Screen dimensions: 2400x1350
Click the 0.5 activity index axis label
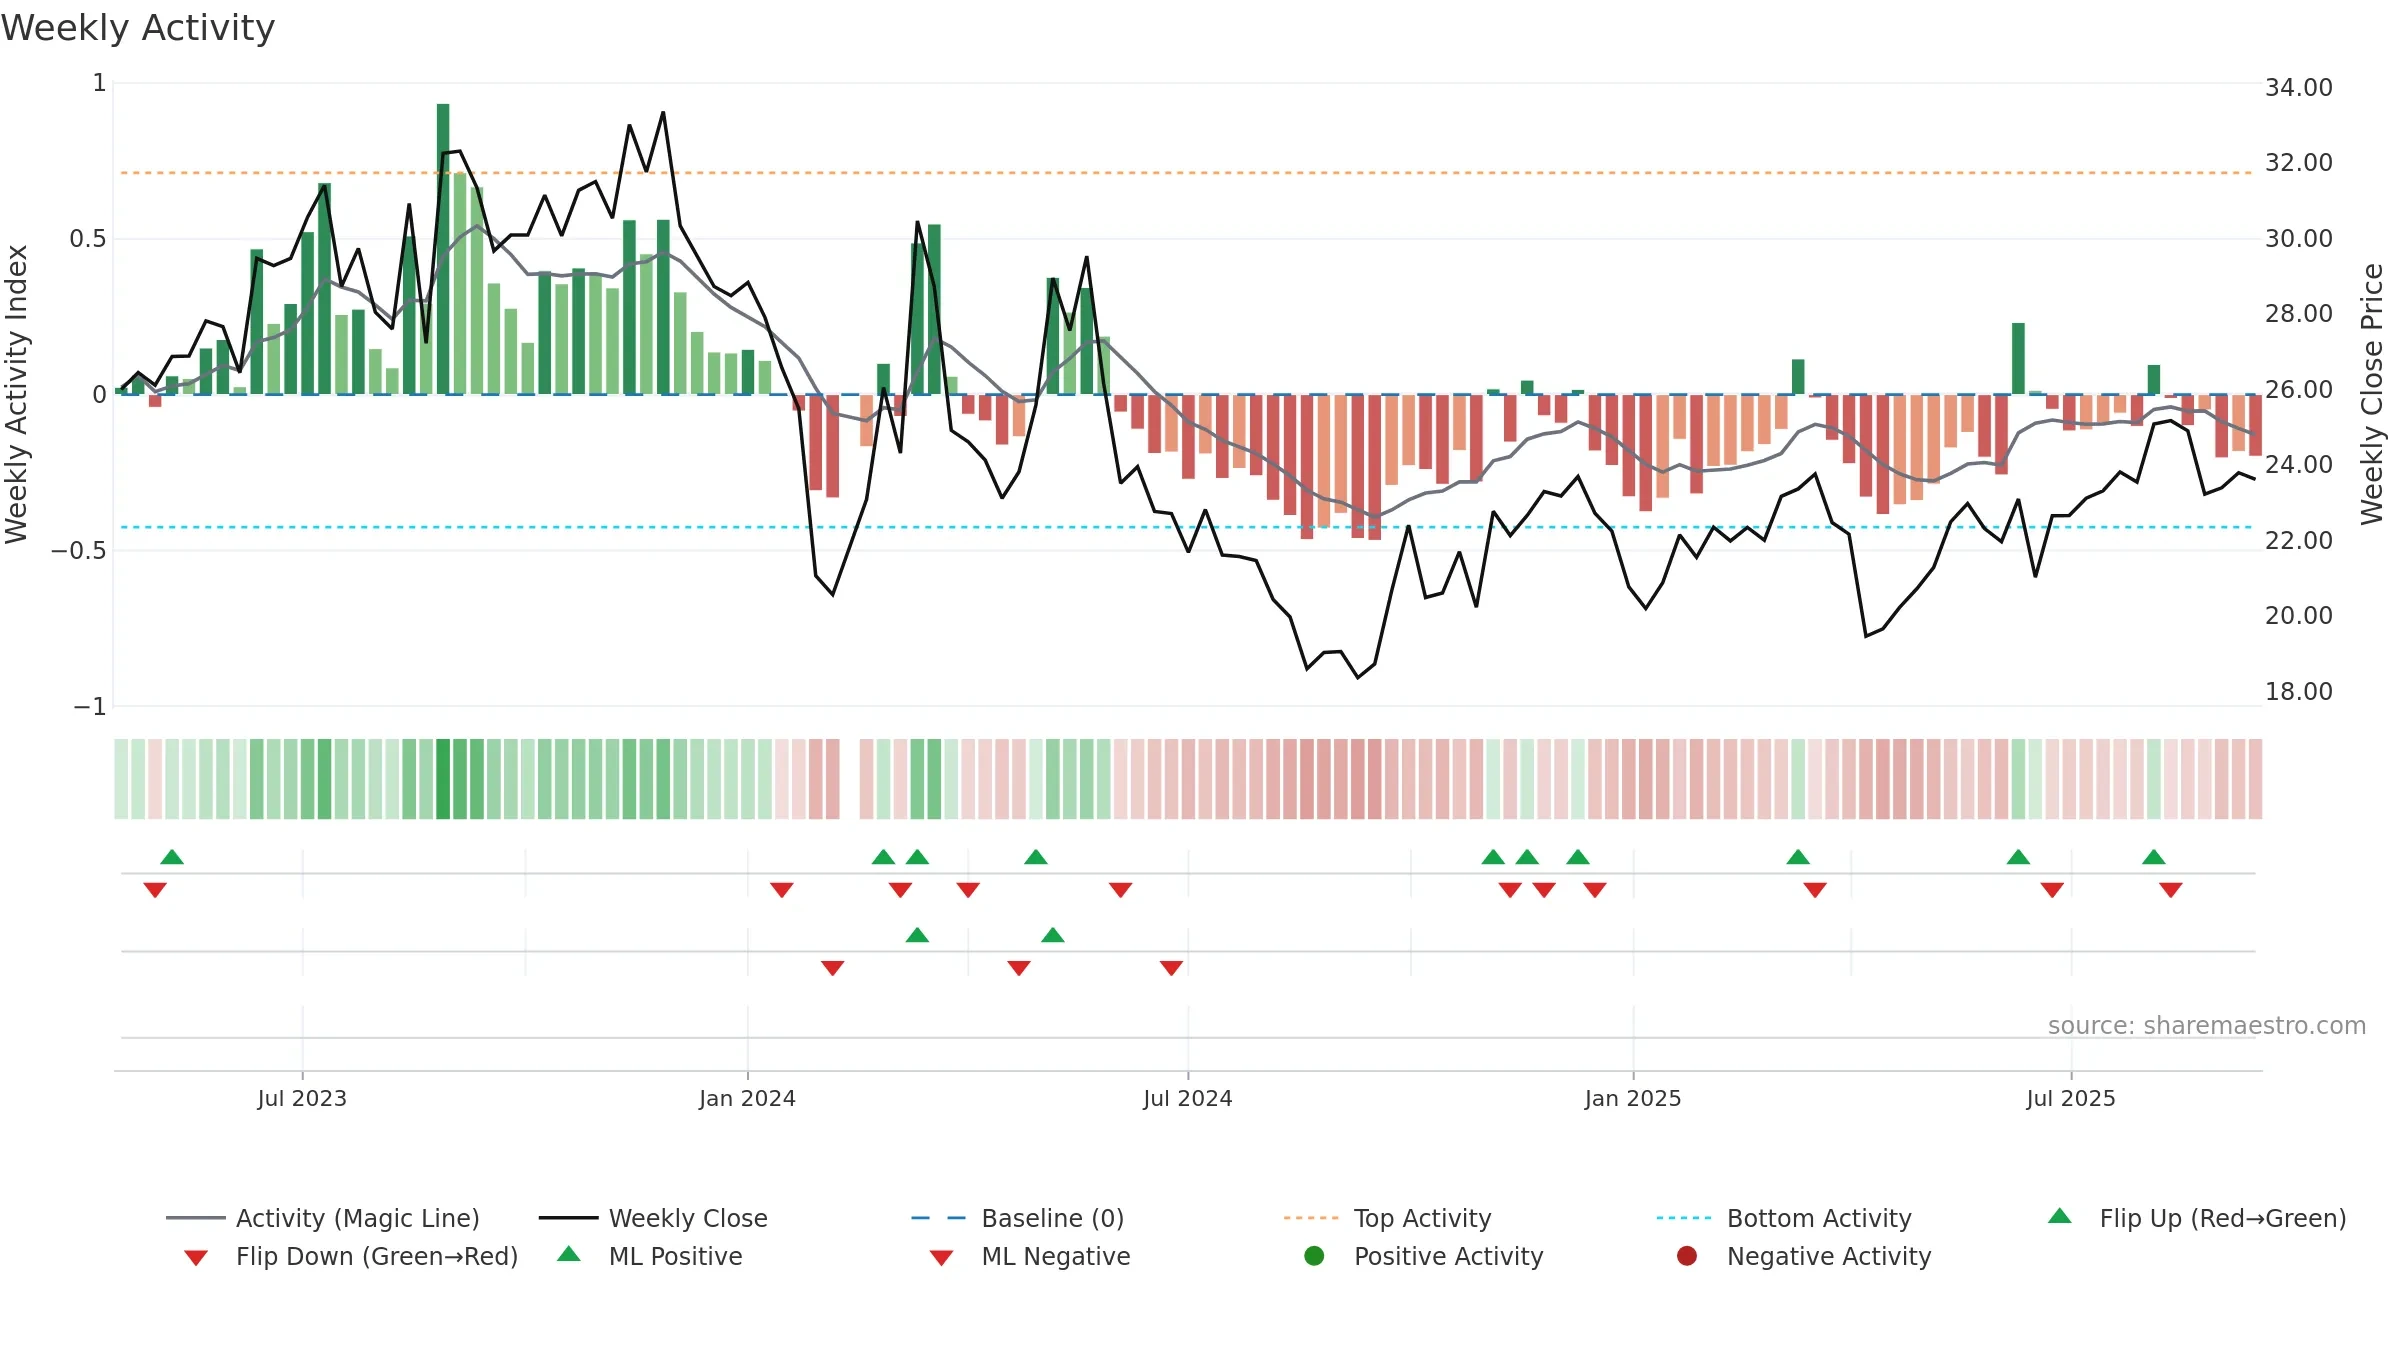pyautogui.click(x=87, y=239)
